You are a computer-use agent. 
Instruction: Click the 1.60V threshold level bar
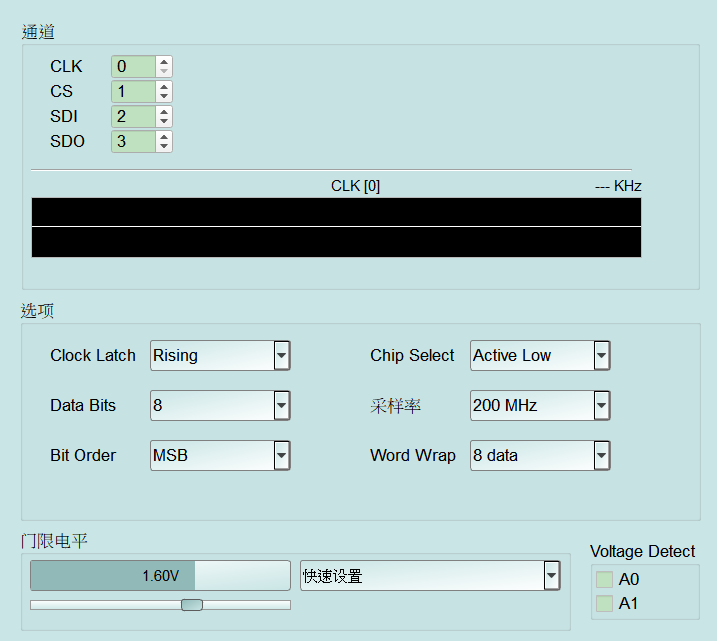[x=160, y=576]
